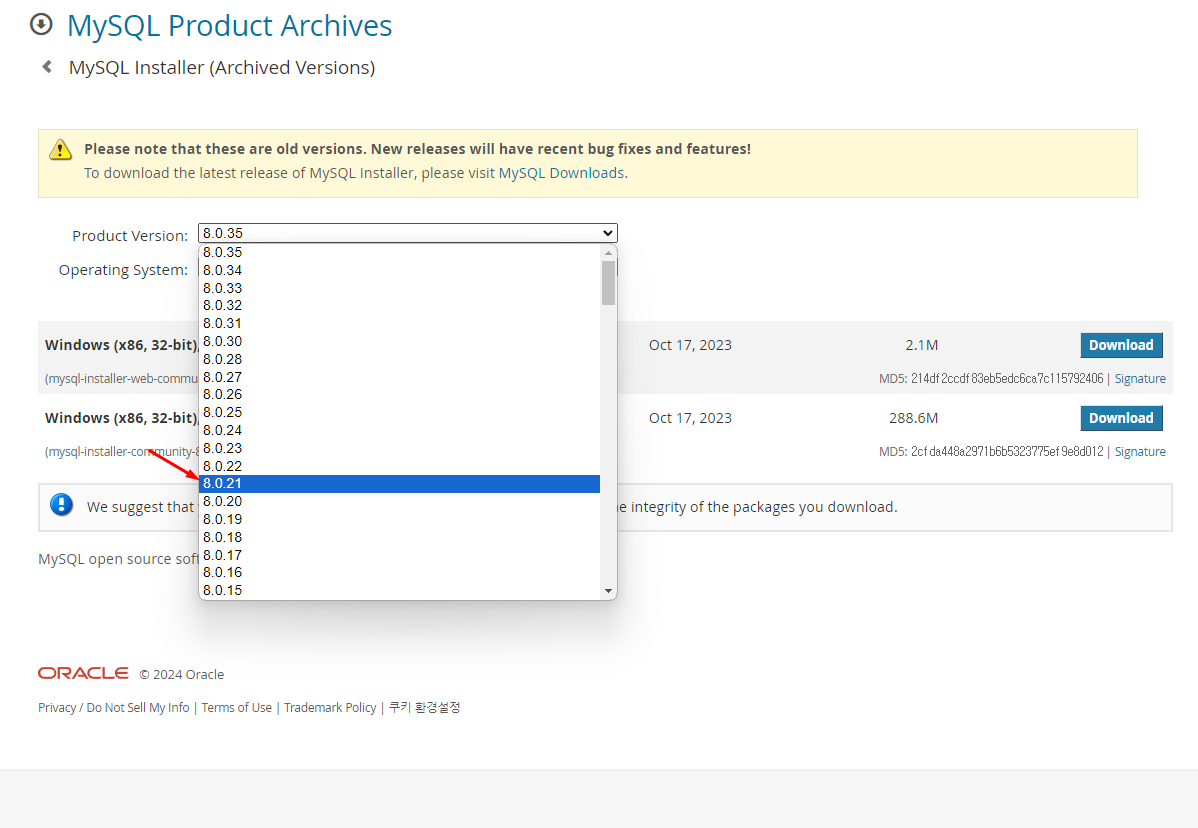This screenshot has height=828, width=1198.
Task: Click the version list scroll-down arrow
Action: pyautogui.click(x=608, y=590)
